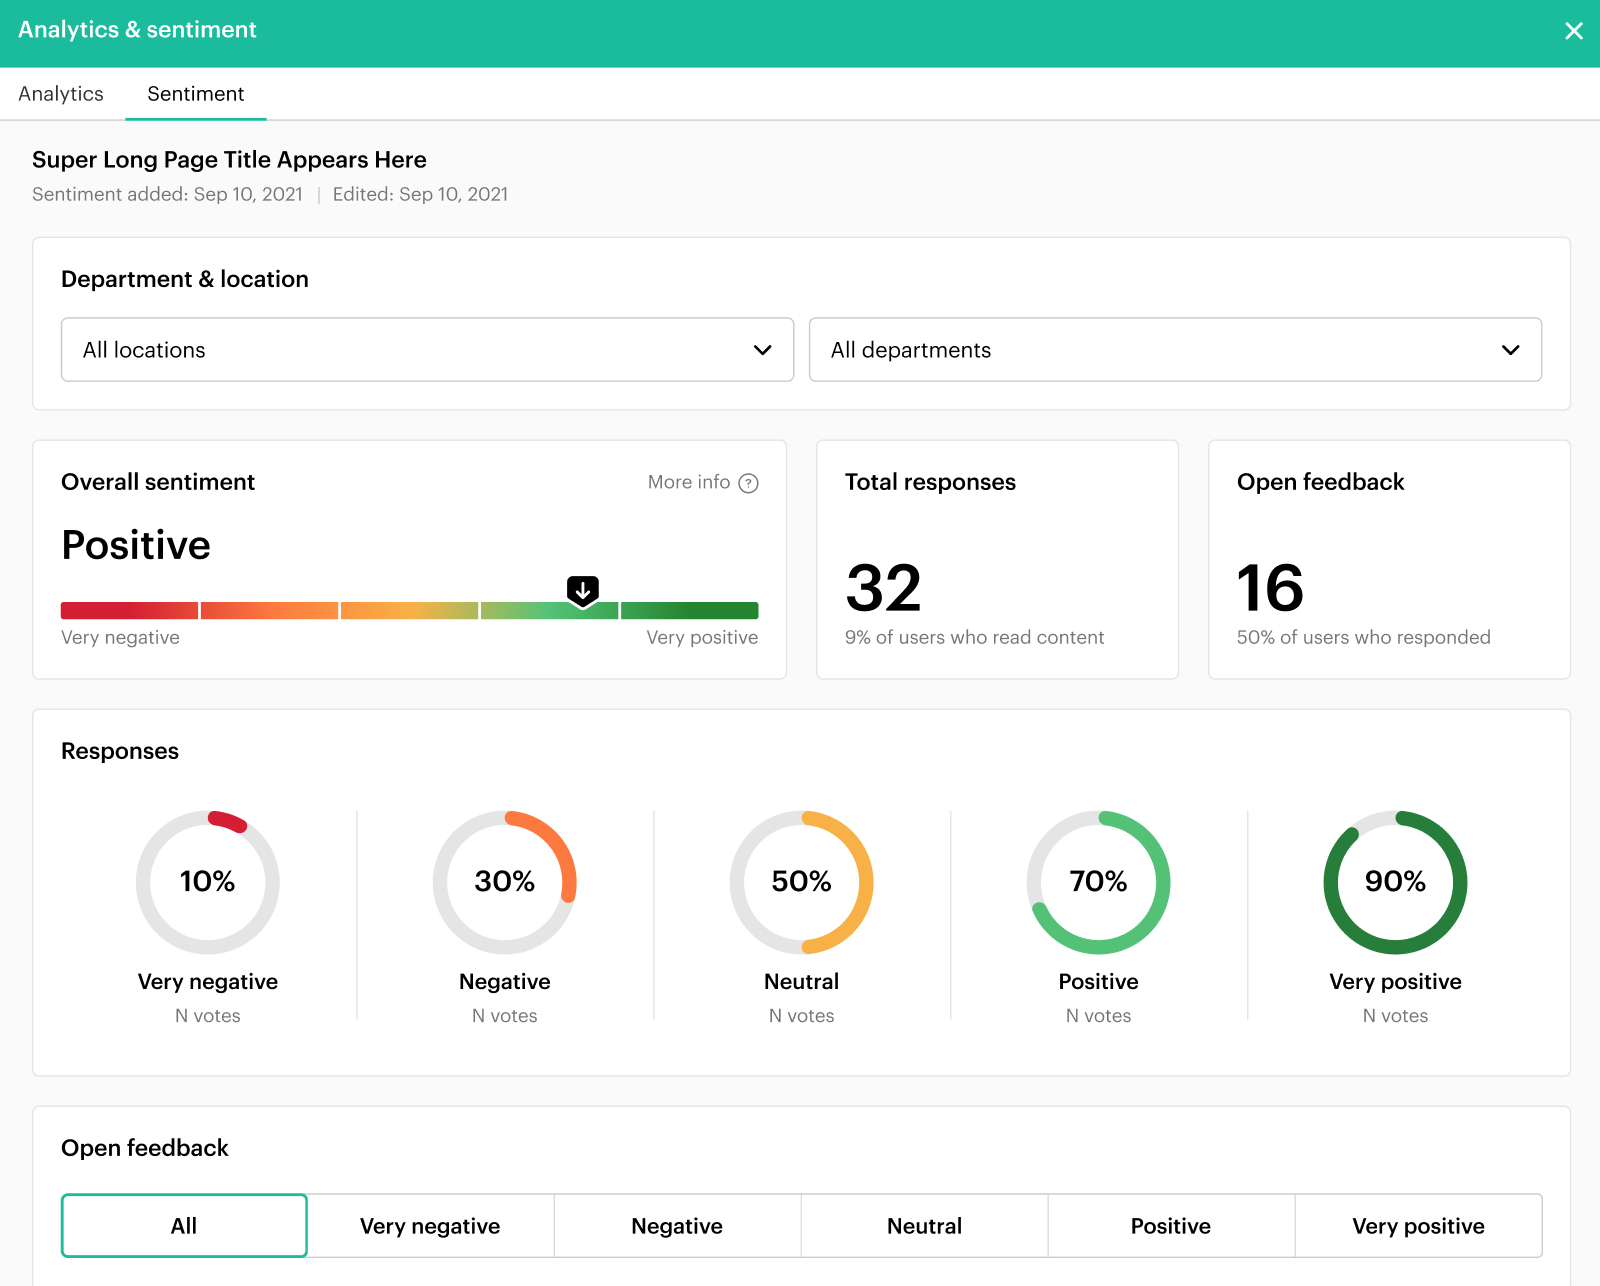Select the Sentiment tab
Image resolution: width=1600 pixels, height=1286 pixels.
coord(195,94)
